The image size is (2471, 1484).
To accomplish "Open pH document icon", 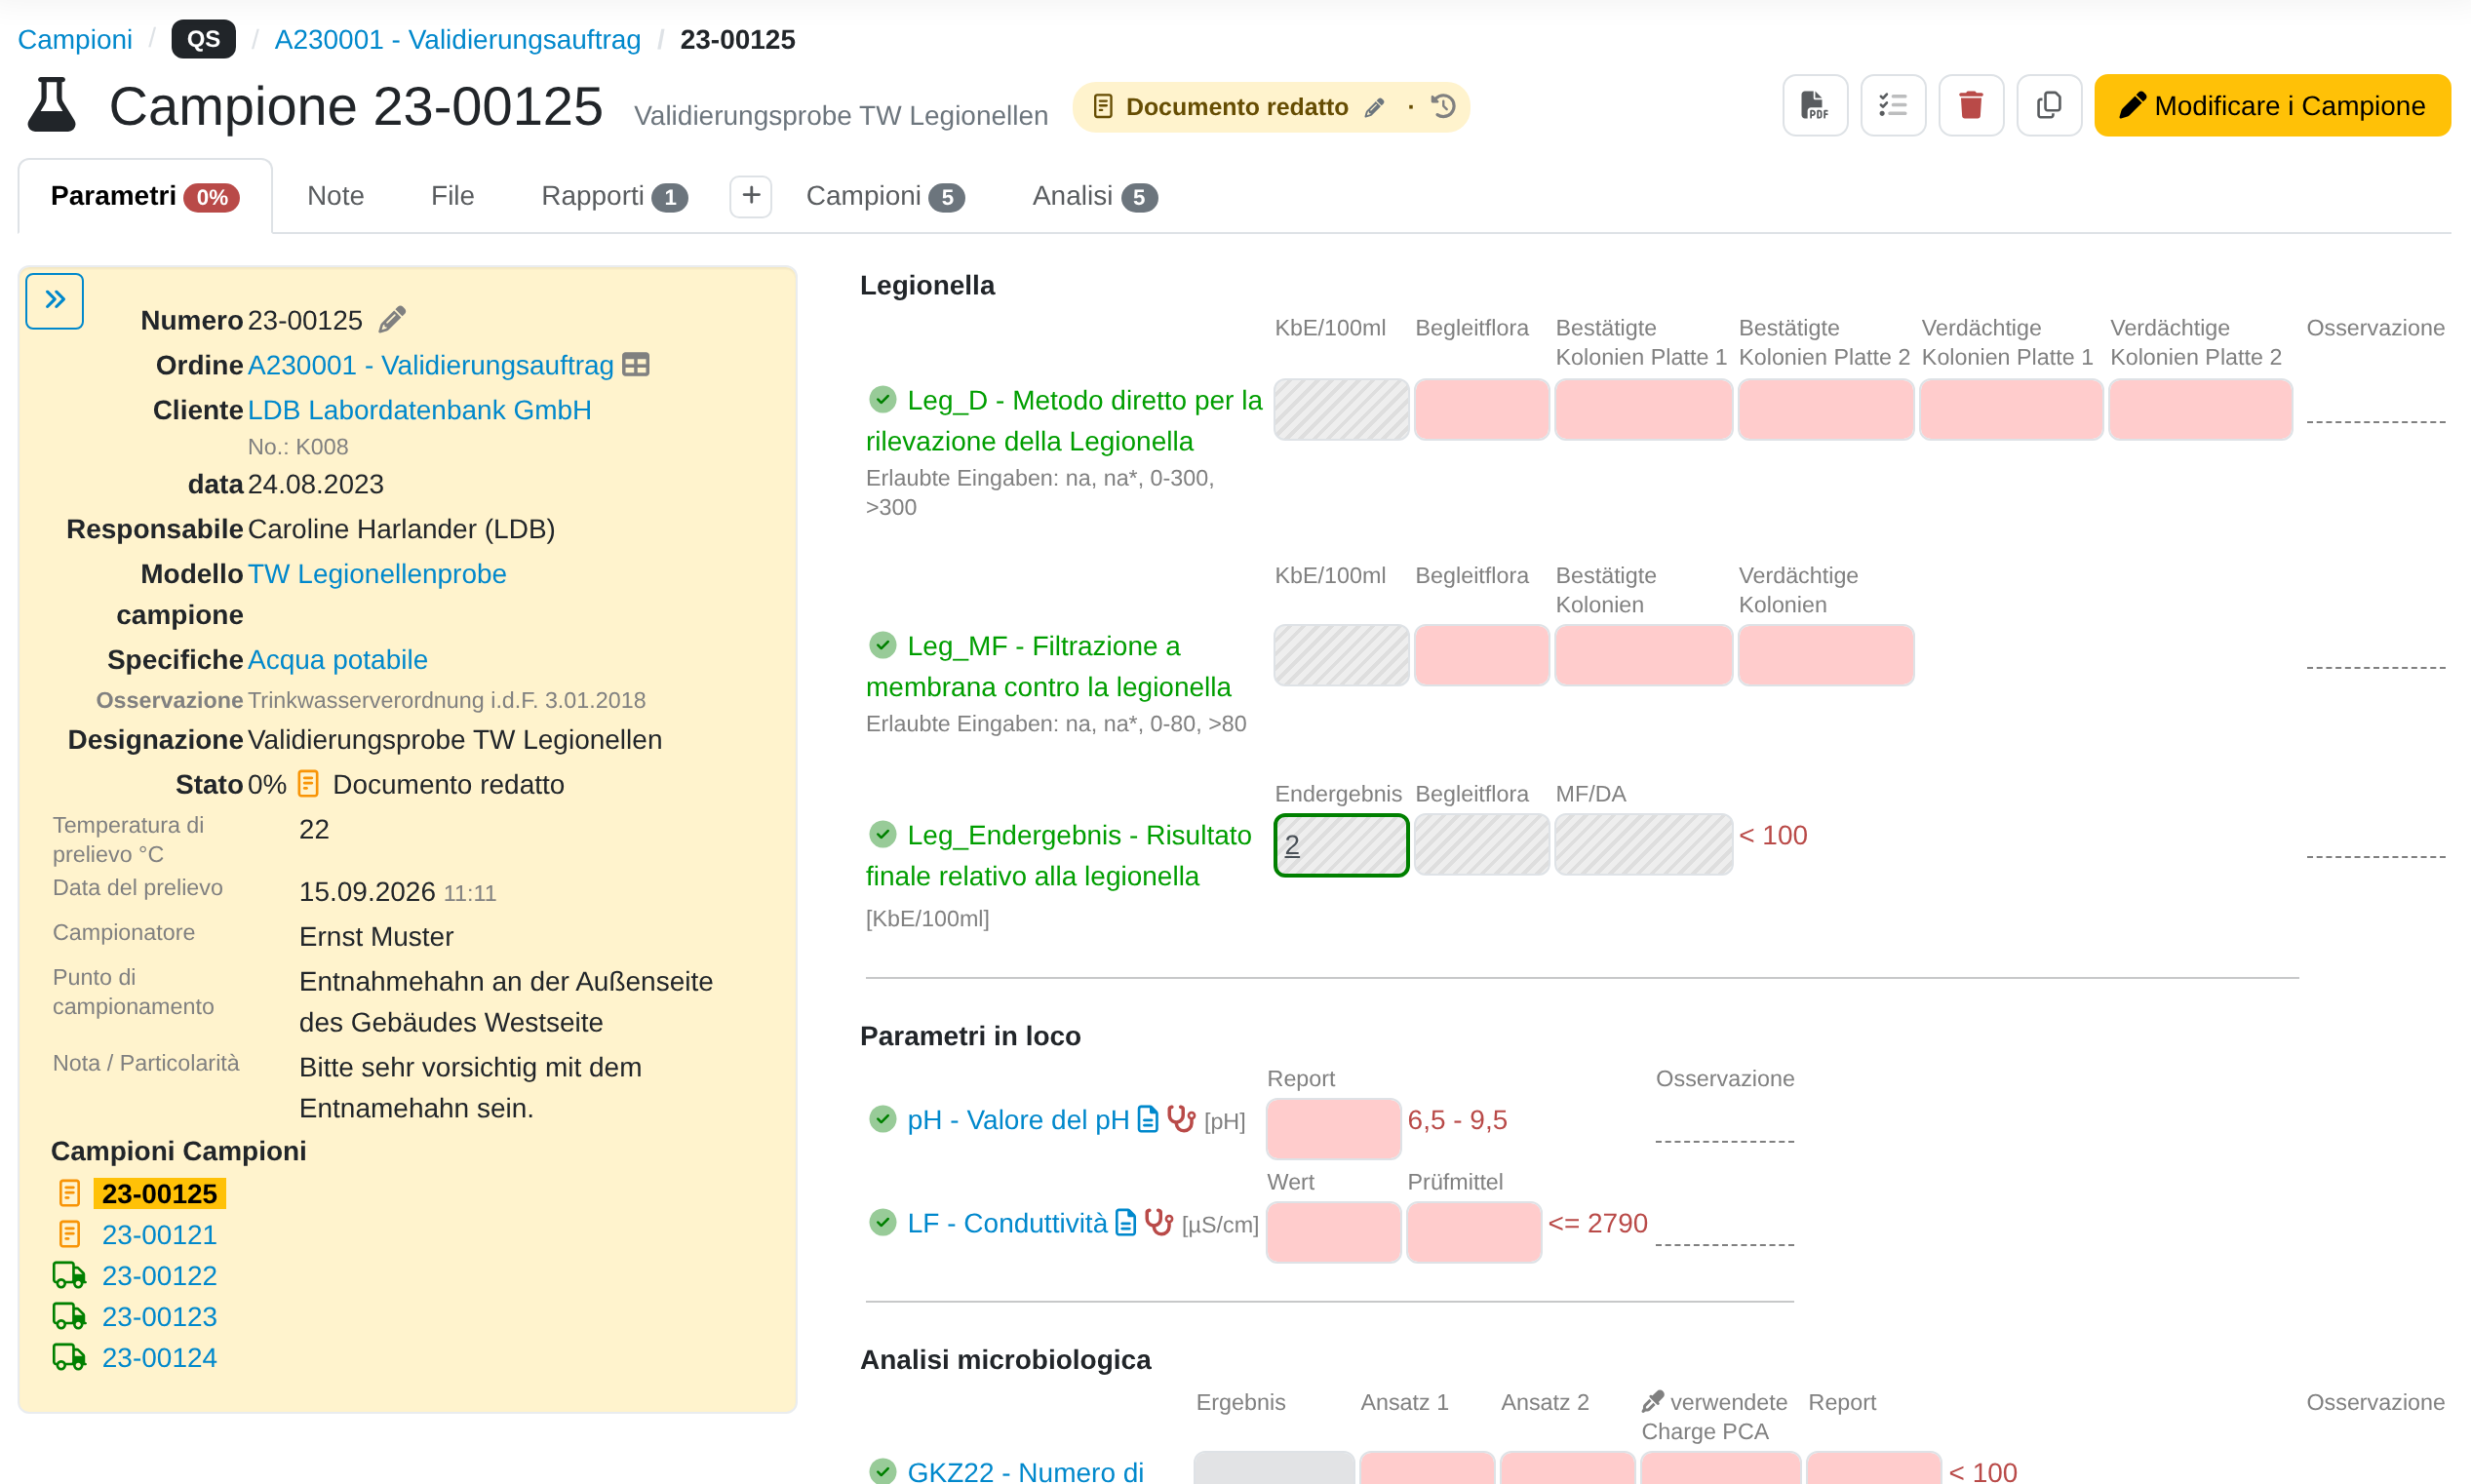I will (x=1148, y=1119).
